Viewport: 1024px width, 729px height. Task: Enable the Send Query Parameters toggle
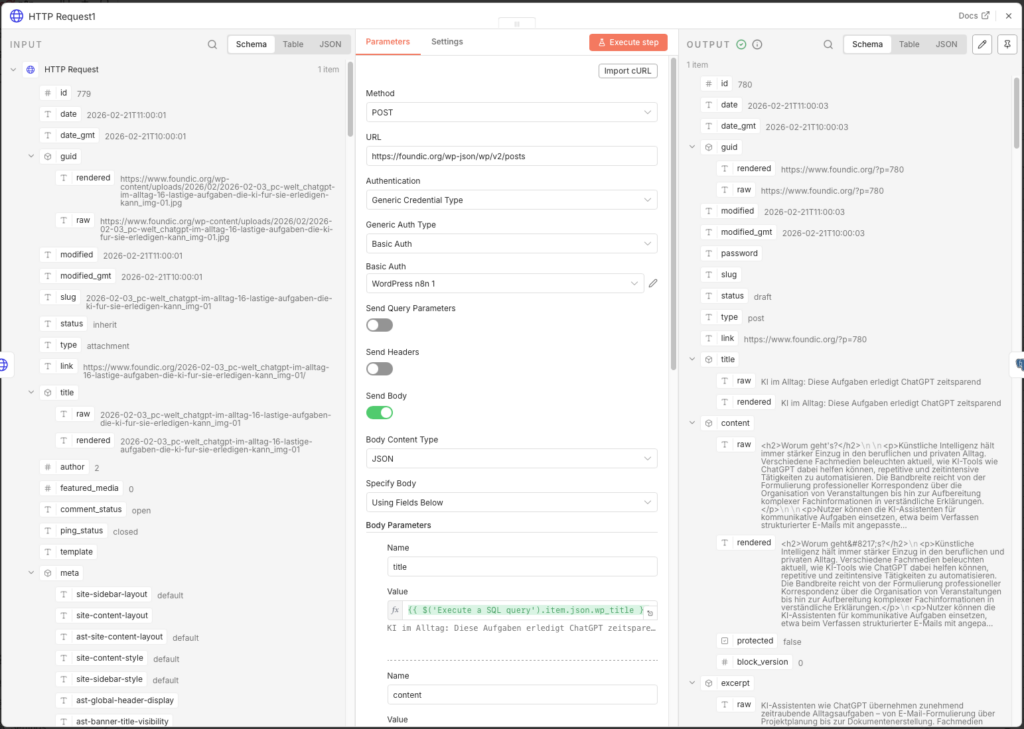coord(379,325)
